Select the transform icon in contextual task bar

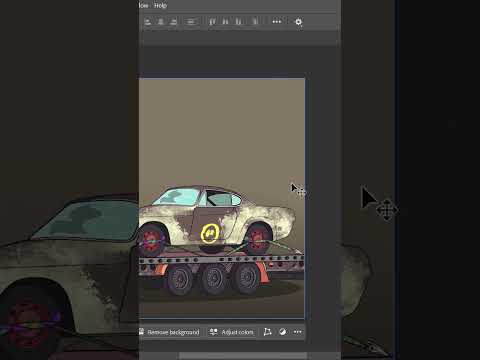click(x=267, y=332)
